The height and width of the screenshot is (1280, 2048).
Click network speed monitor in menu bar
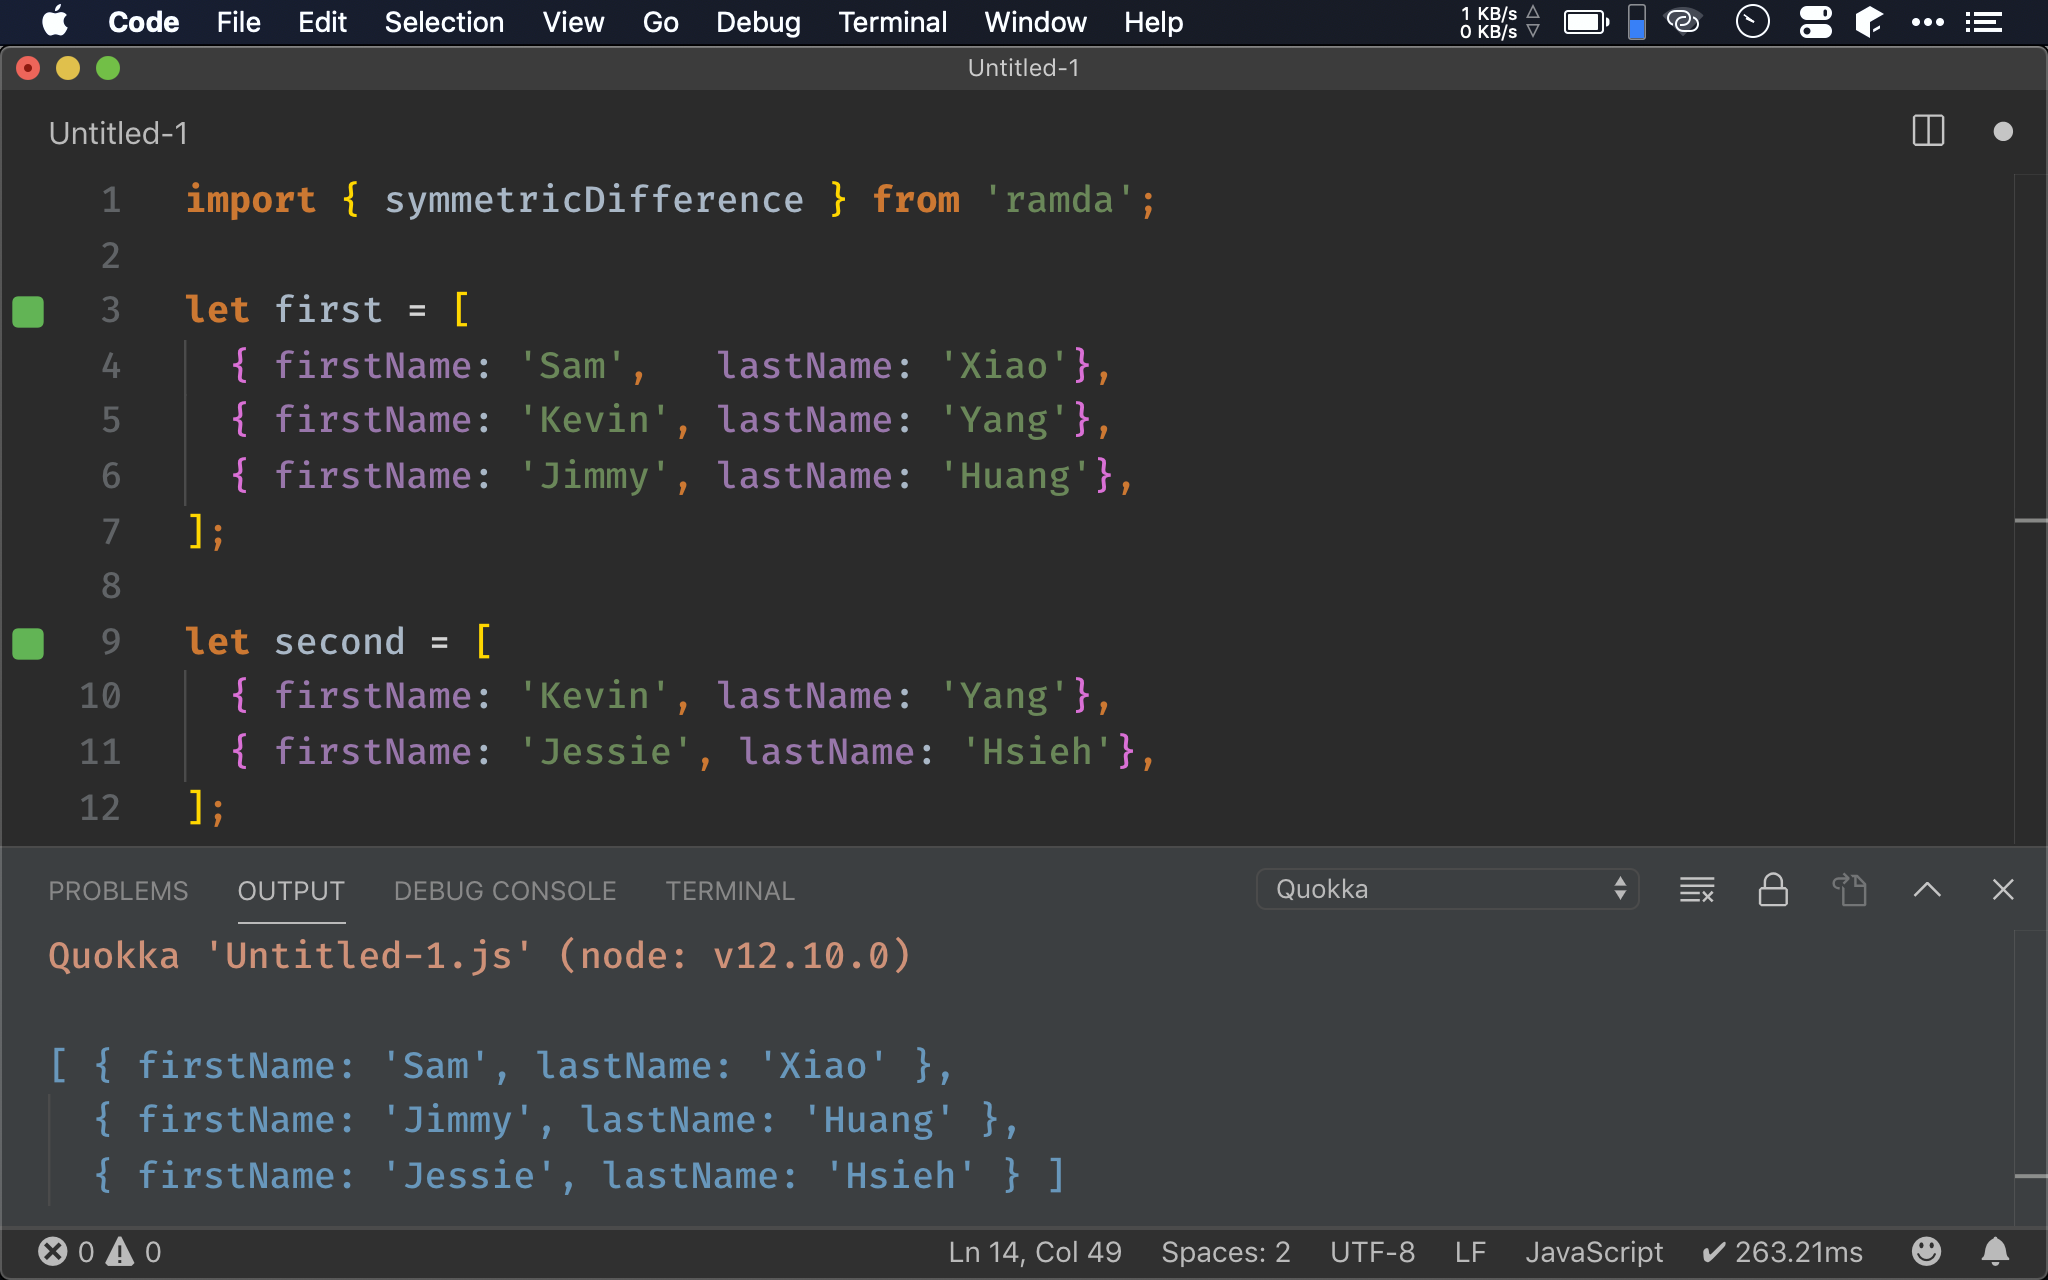tap(1499, 22)
